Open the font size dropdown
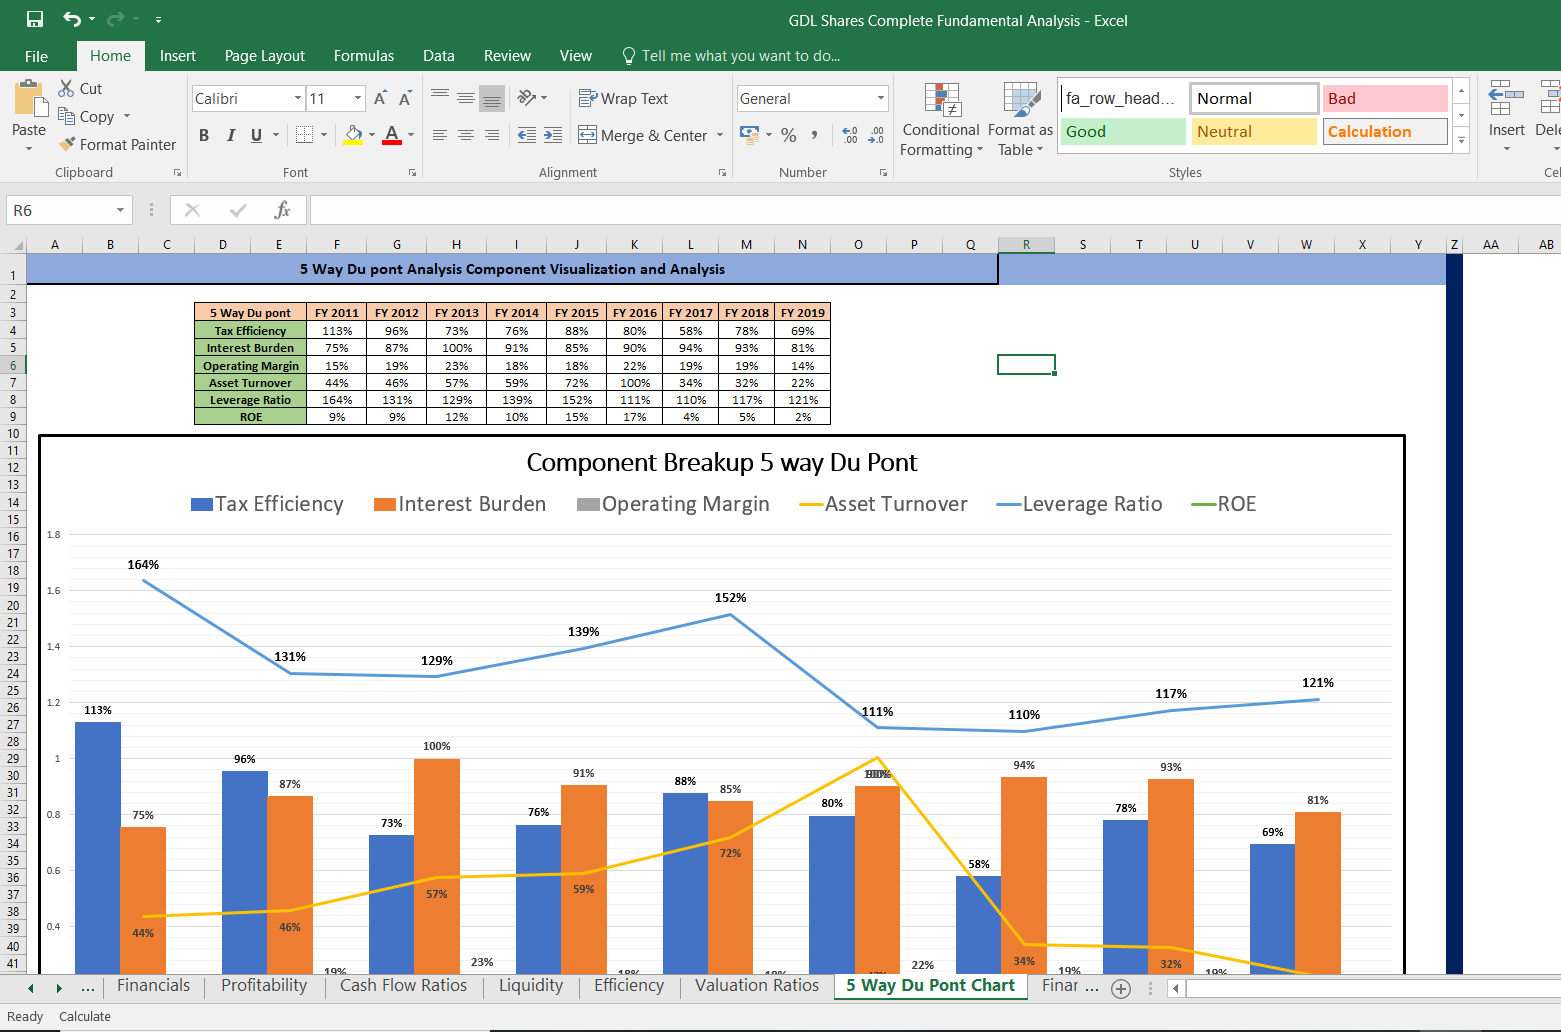 tap(358, 98)
